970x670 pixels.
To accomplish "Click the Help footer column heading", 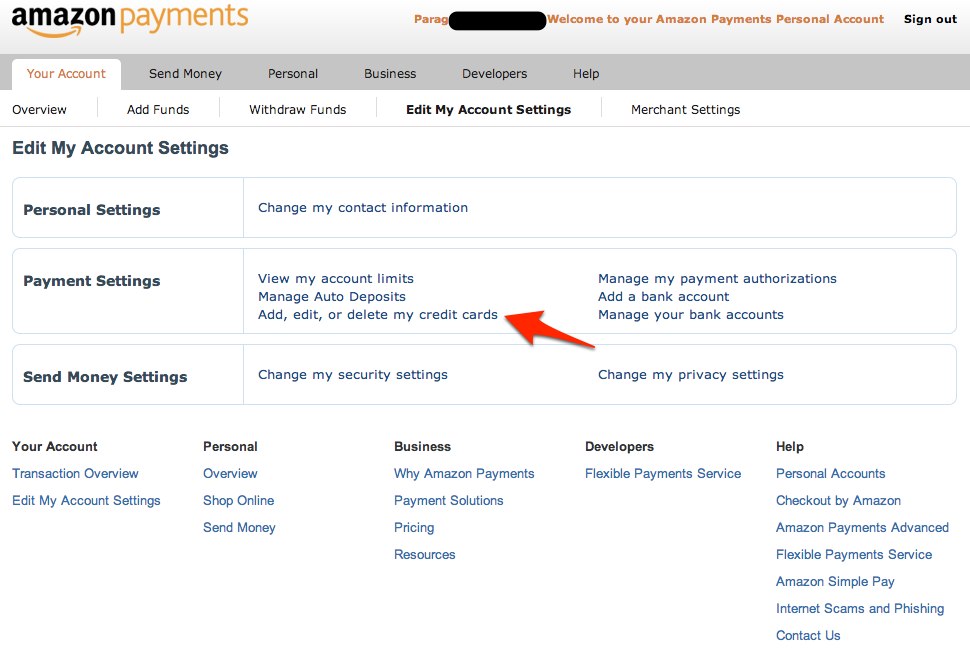I will tap(789, 447).
